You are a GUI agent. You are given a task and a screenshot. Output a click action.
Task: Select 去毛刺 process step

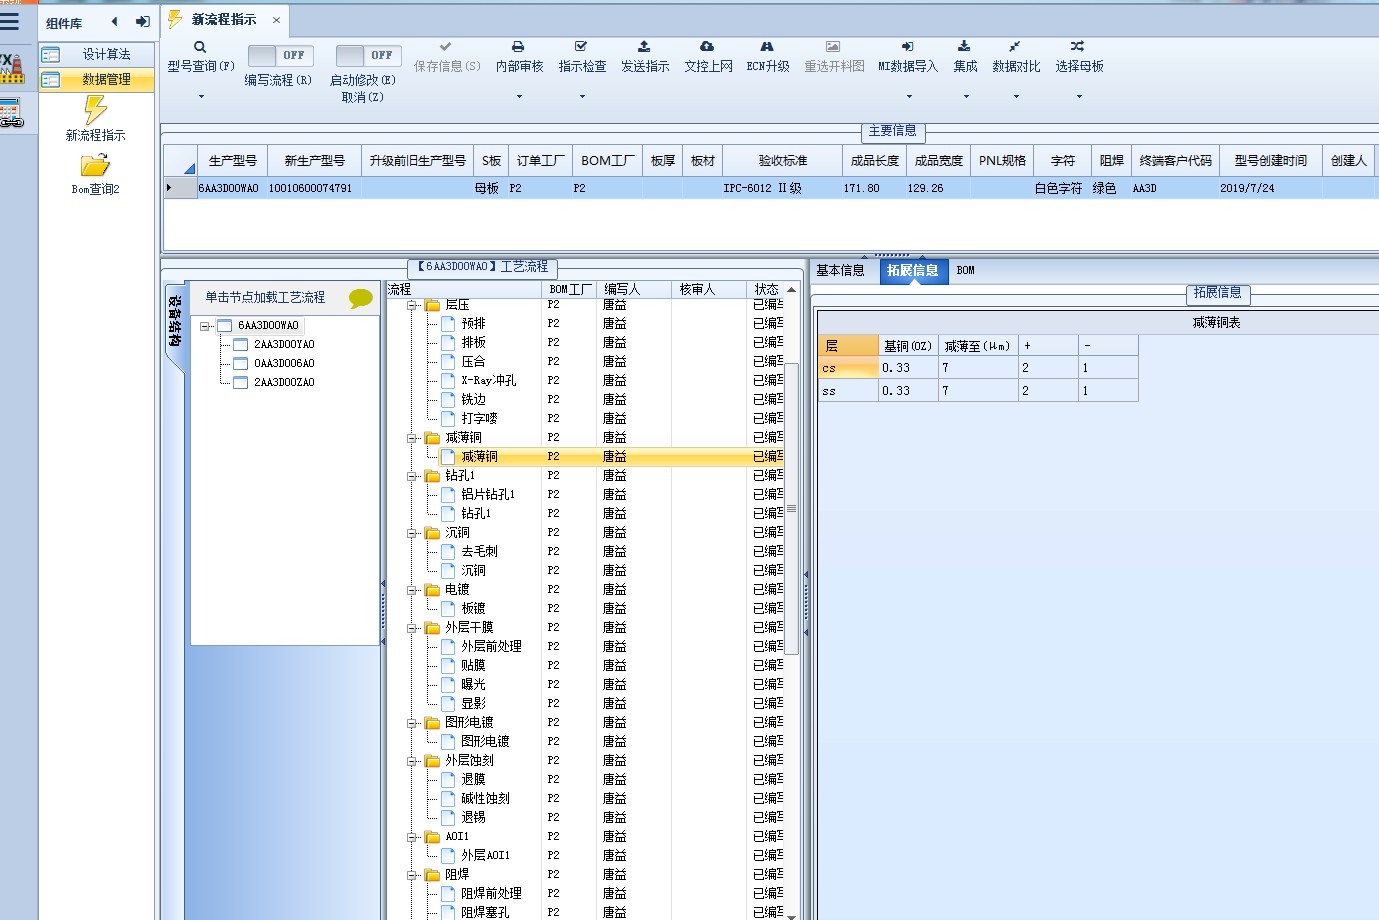tap(479, 552)
